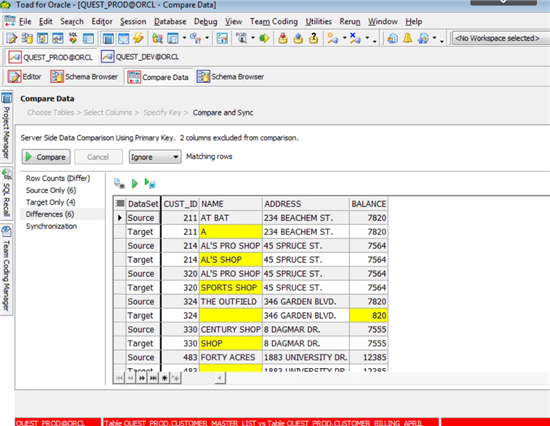
Task: Open the Database menu
Action: (170, 22)
